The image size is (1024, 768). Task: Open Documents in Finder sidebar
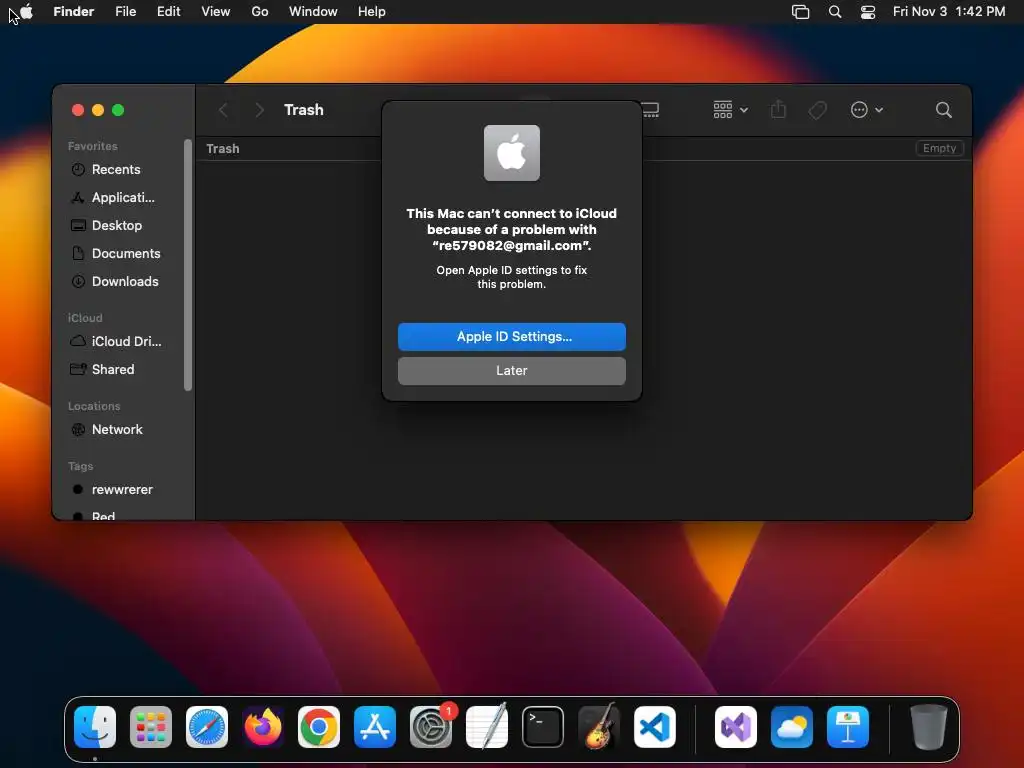coord(125,253)
